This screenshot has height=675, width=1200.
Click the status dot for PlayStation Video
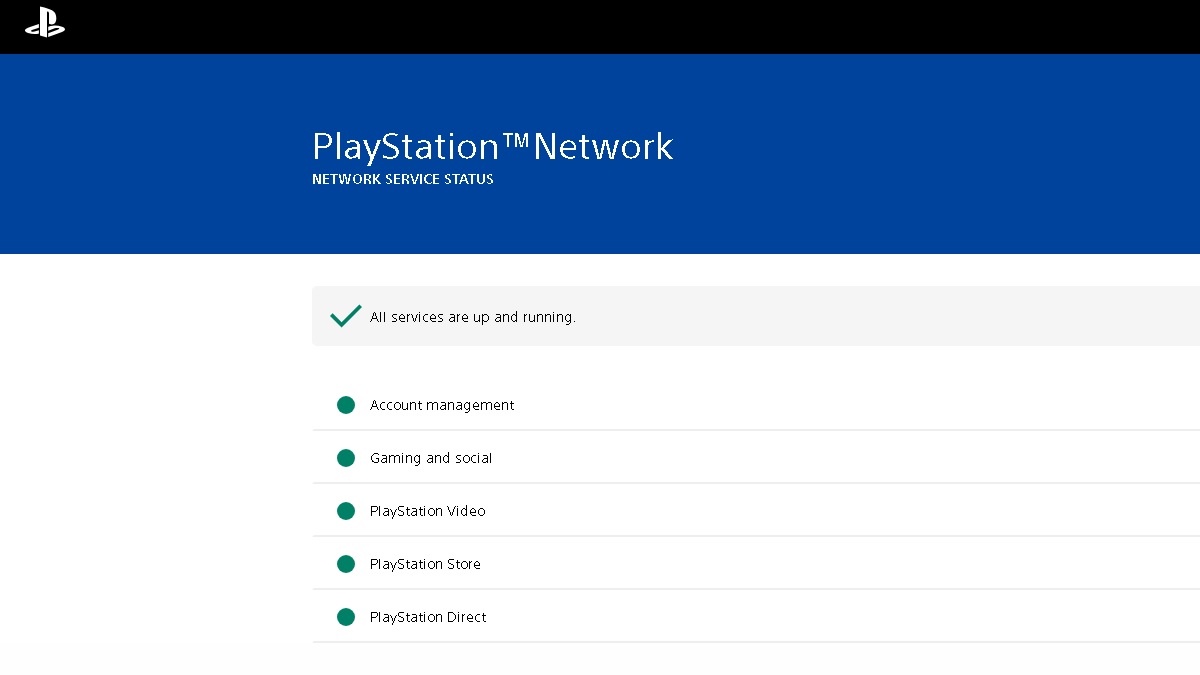(346, 511)
